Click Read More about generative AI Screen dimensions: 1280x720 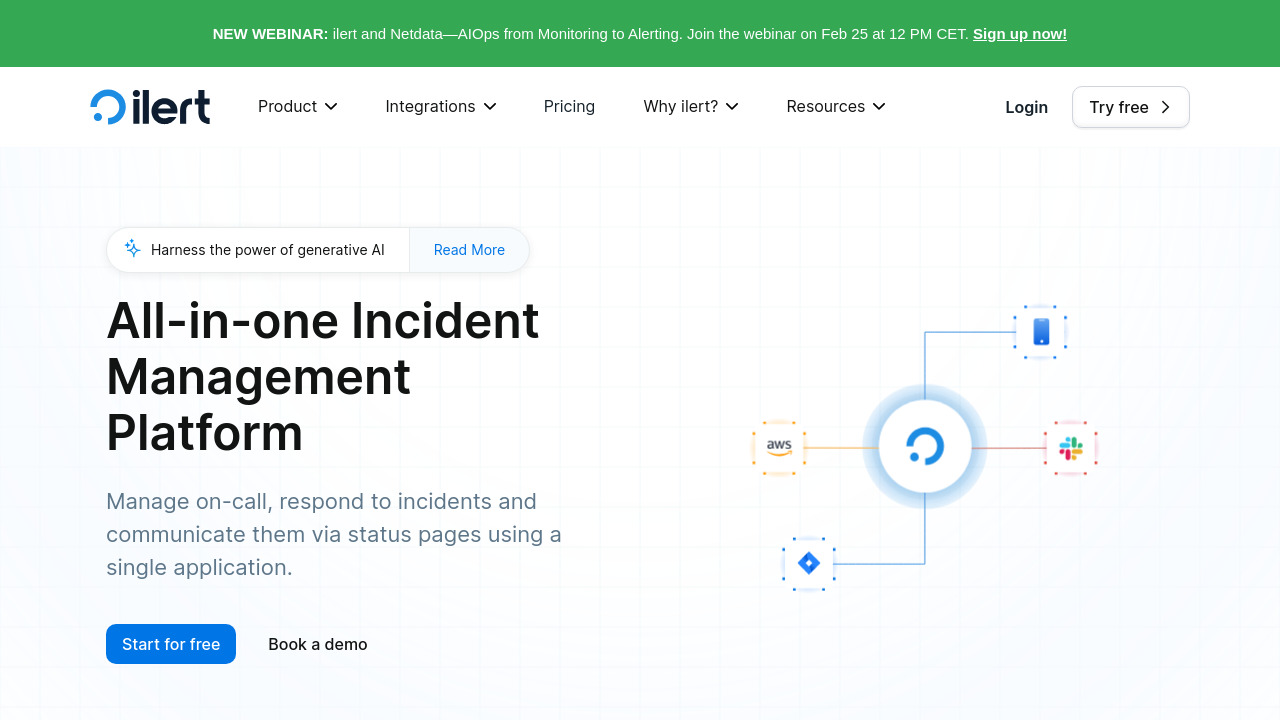(469, 250)
